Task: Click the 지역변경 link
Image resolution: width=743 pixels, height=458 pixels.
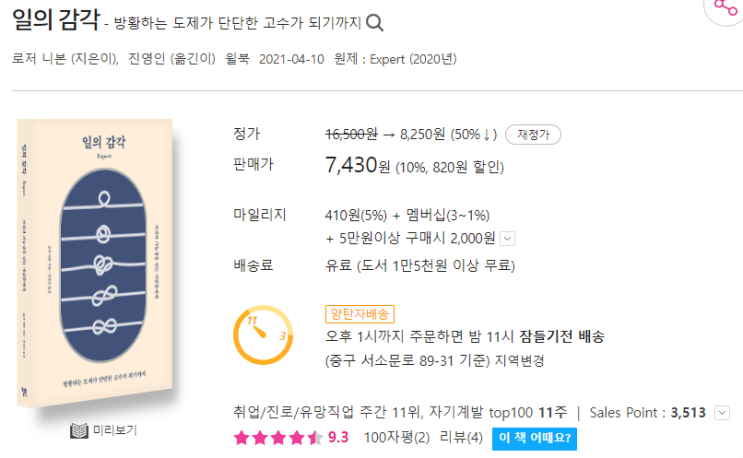Action: pos(521,360)
